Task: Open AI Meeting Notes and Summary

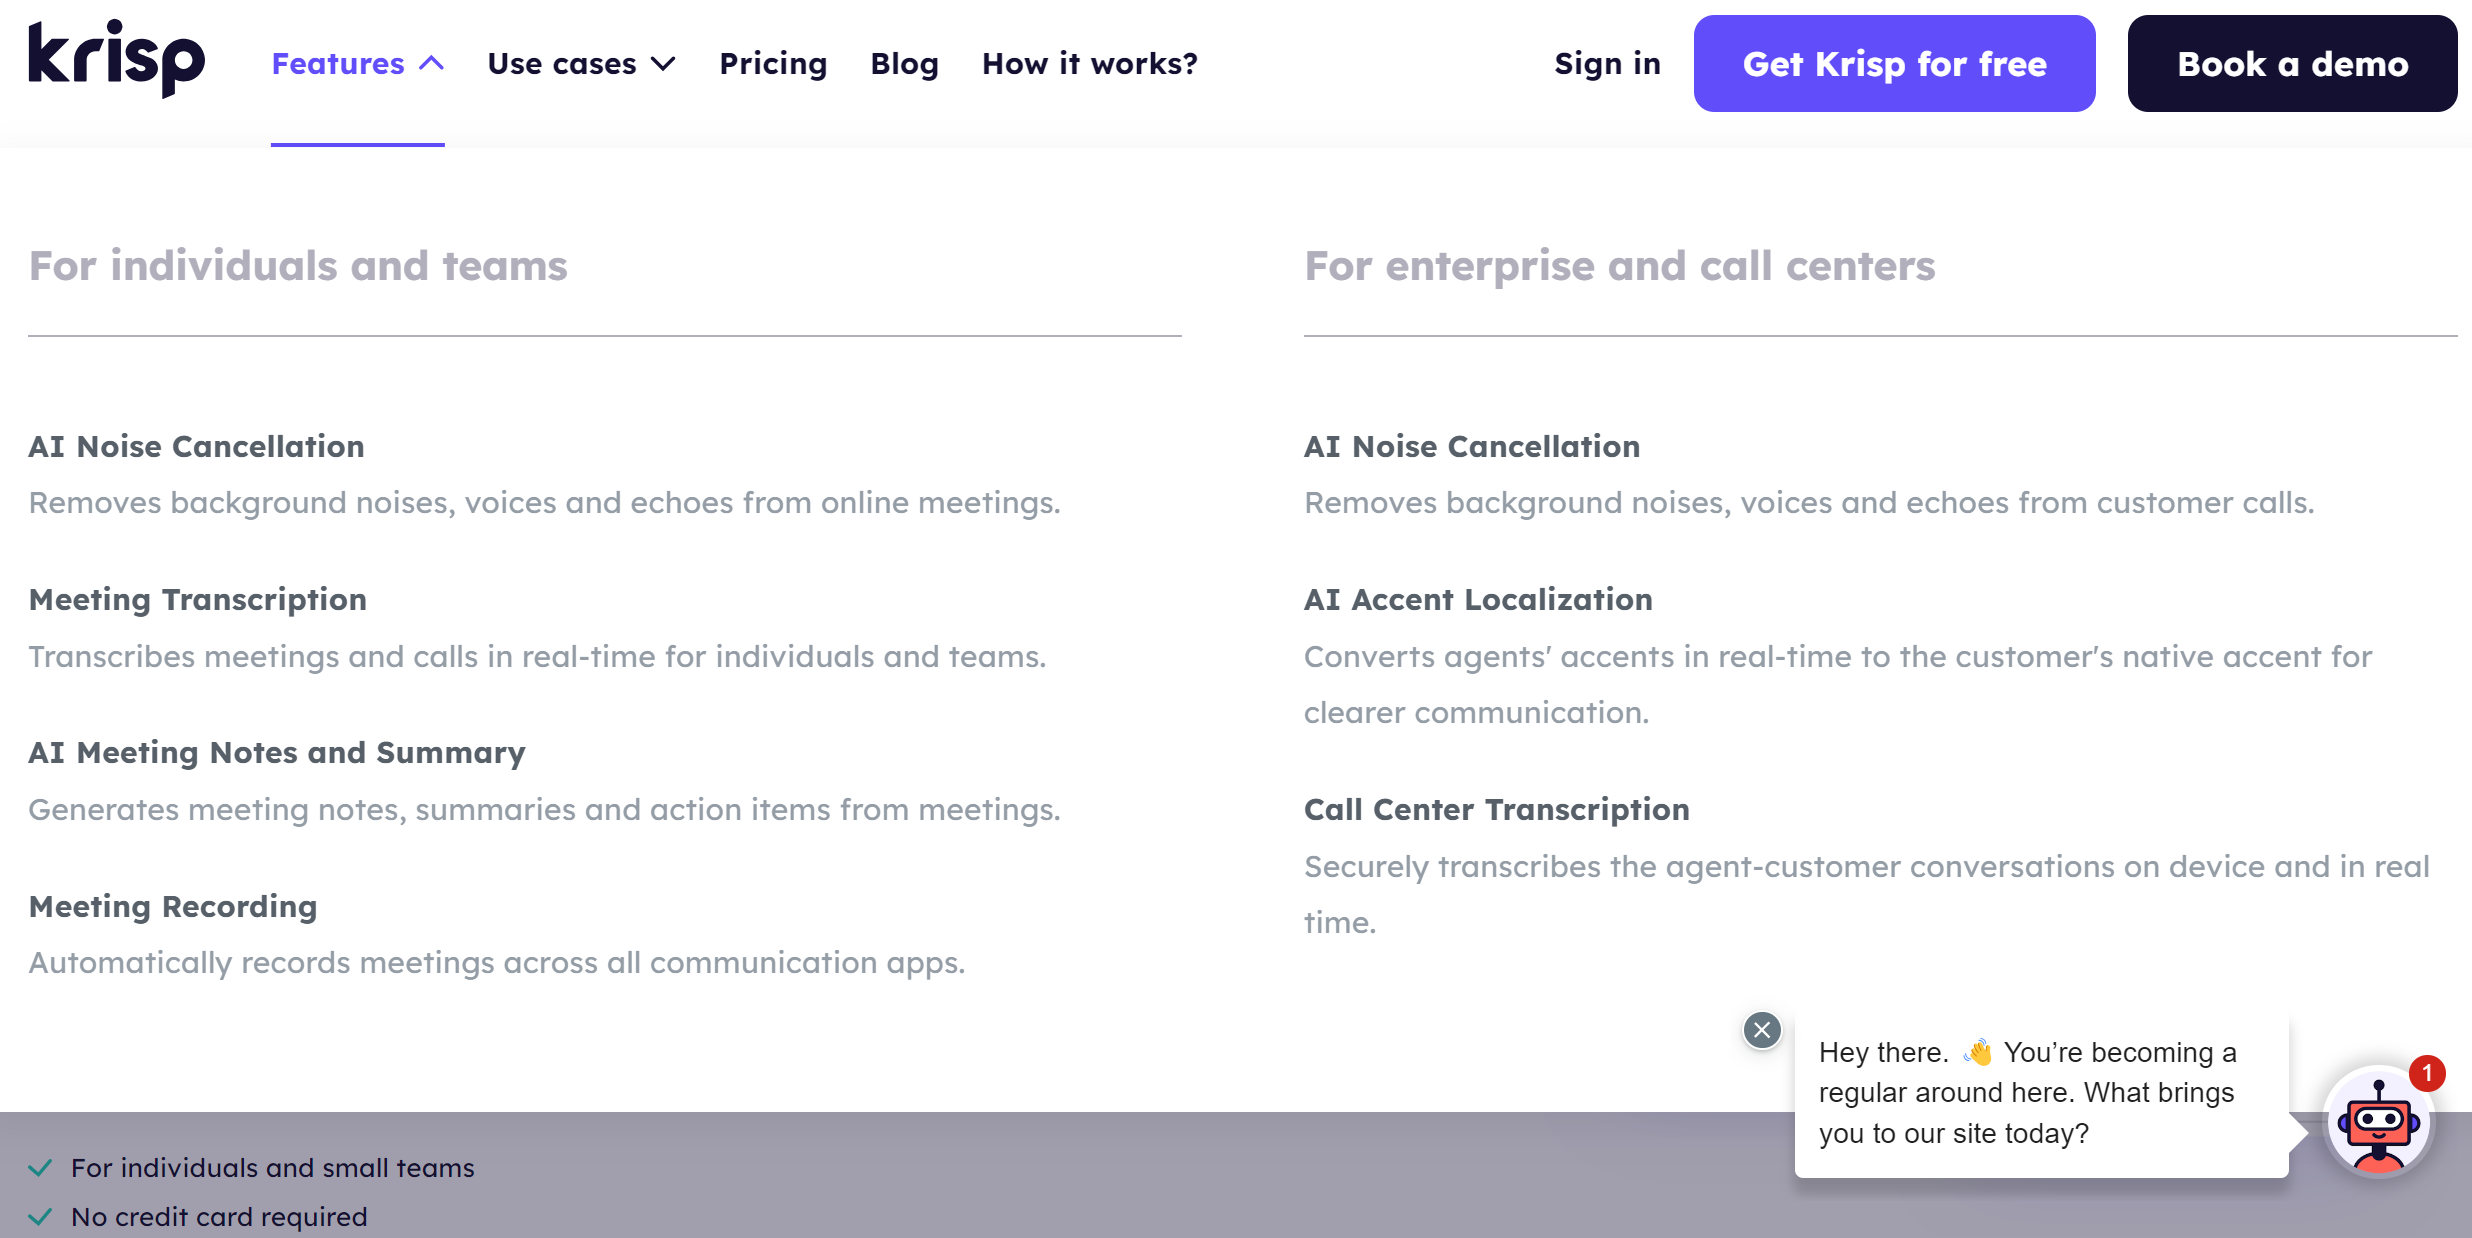Action: click(x=277, y=752)
